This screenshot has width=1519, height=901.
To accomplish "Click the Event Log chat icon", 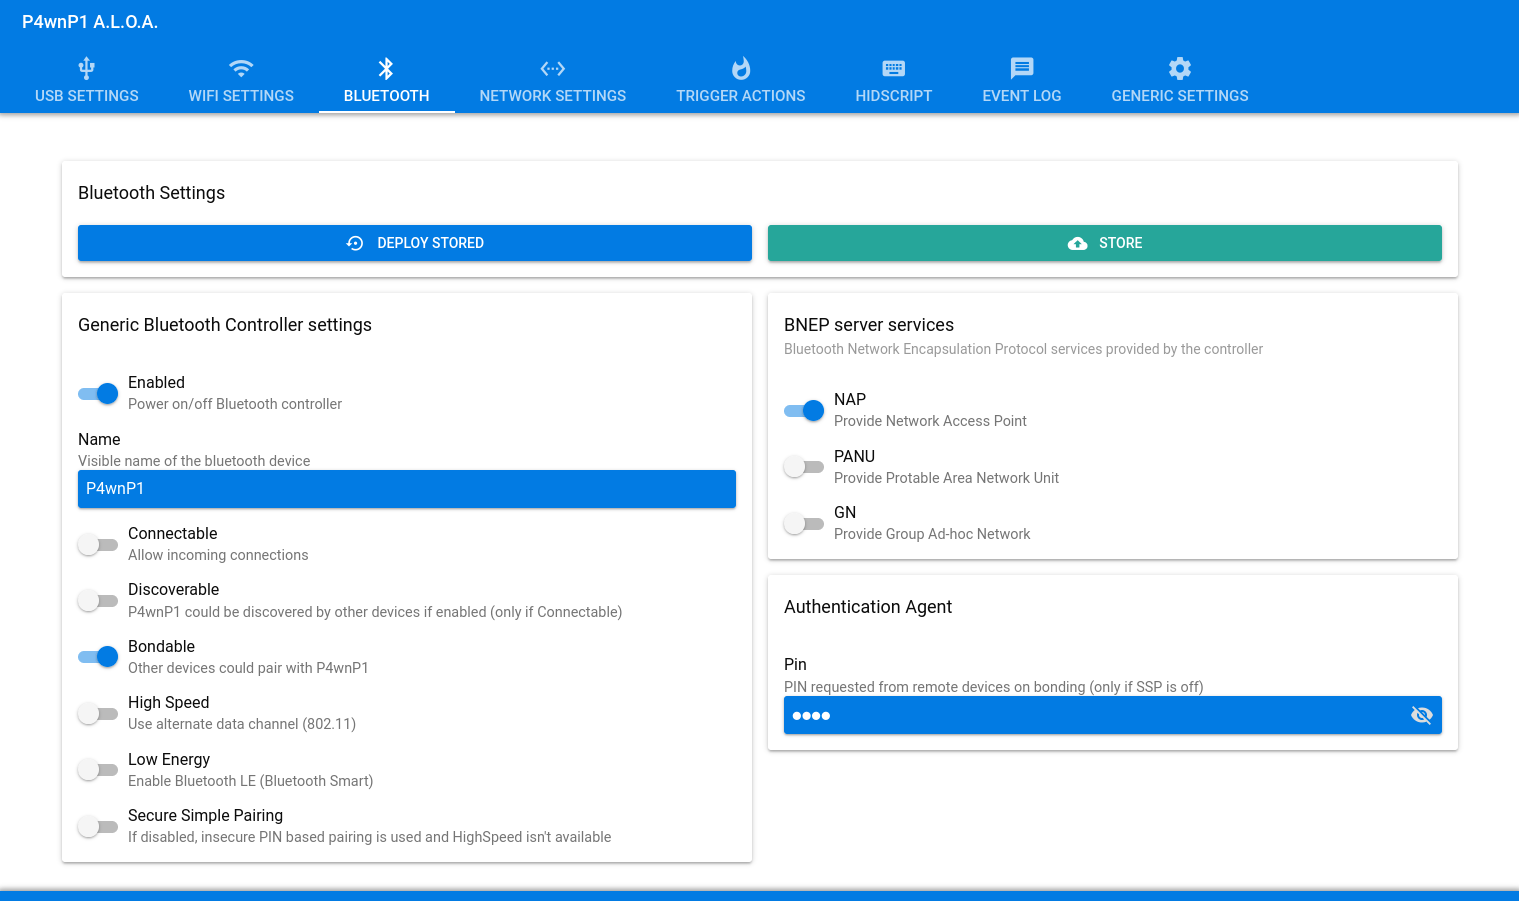I will [1021, 68].
